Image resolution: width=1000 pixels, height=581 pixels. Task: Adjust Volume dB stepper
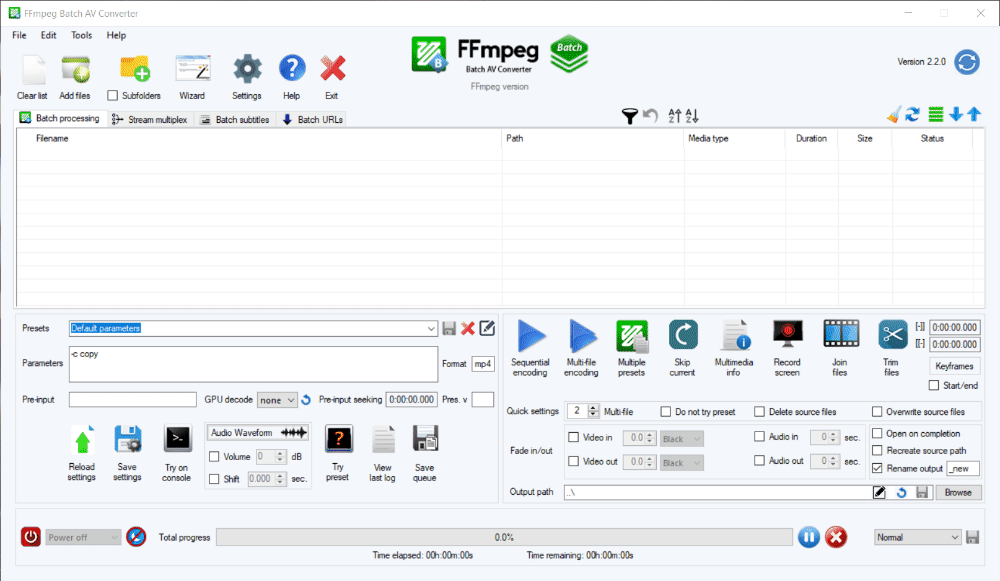(280, 457)
